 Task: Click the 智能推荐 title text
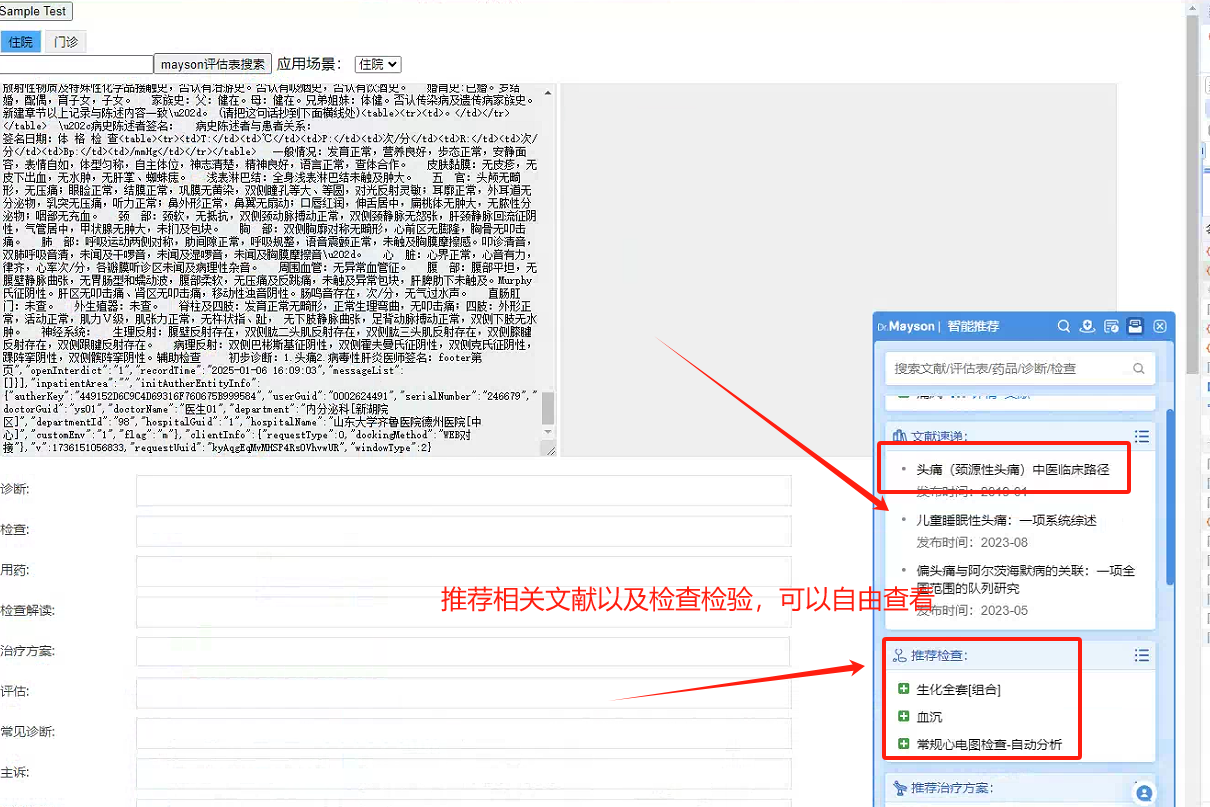pyautogui.click(x=973, y=326)
